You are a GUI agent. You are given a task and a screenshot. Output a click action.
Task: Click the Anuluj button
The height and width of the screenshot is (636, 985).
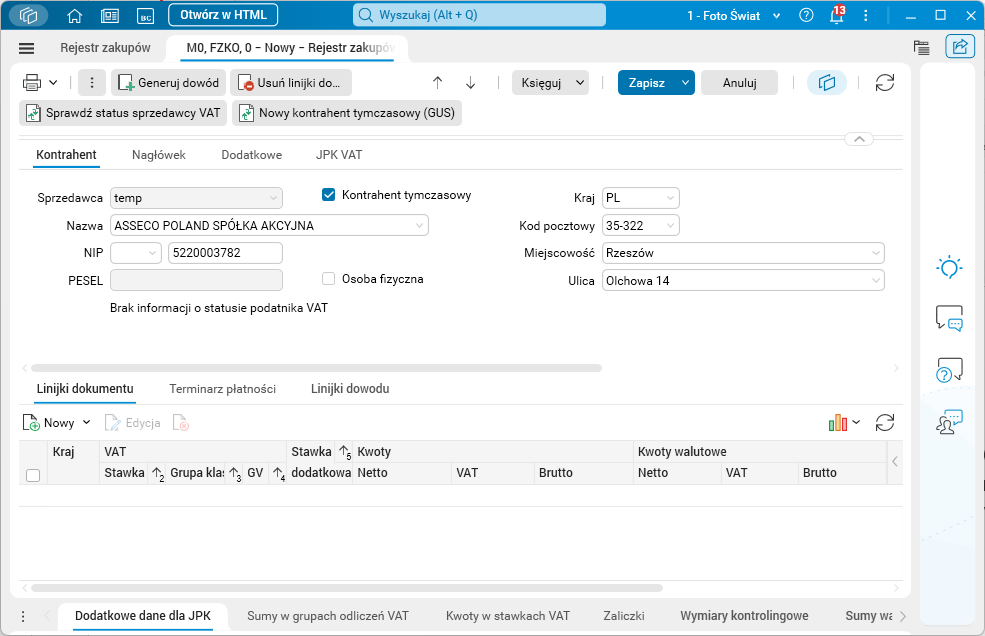click(x=739, y=82)
